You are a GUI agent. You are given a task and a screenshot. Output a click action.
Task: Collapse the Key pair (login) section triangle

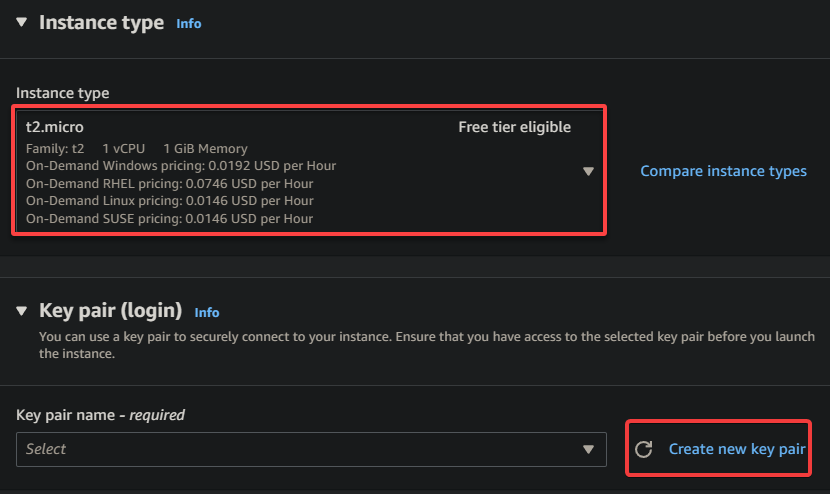click(21, 311)
